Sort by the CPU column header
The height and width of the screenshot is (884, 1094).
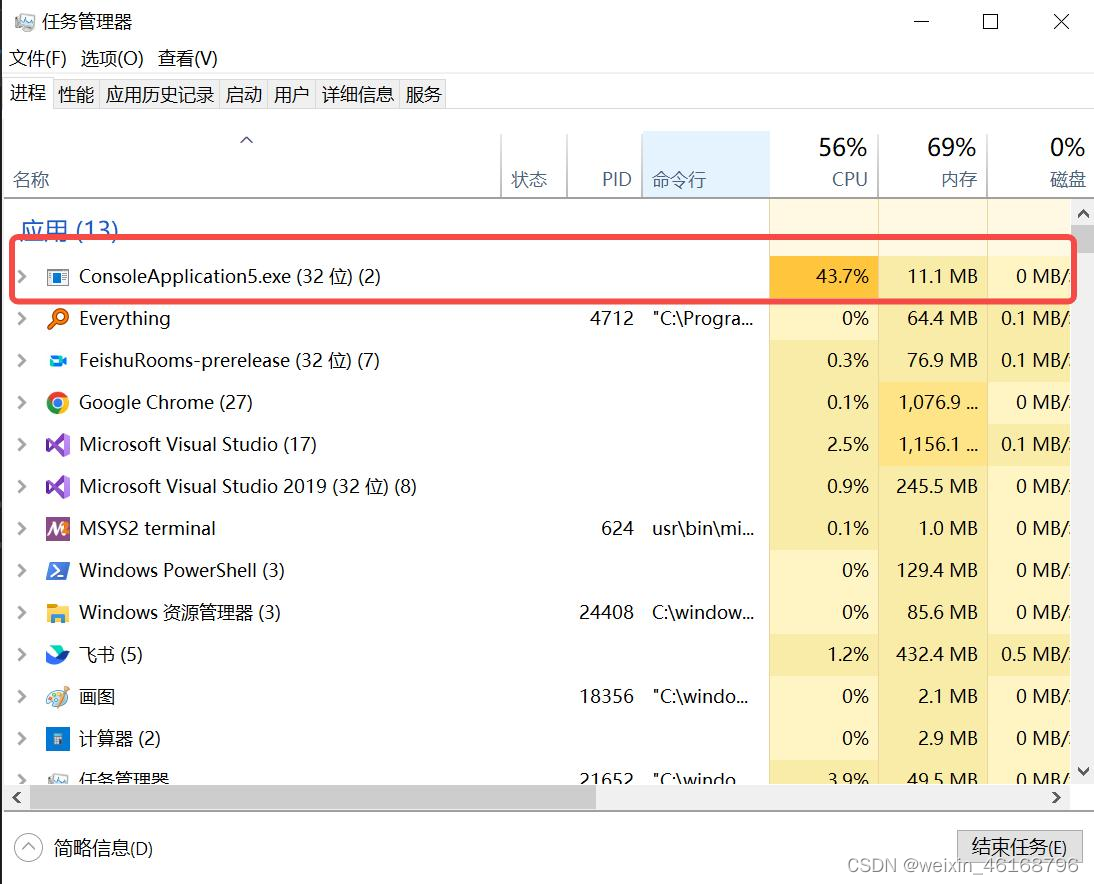[x=823, y=166]
